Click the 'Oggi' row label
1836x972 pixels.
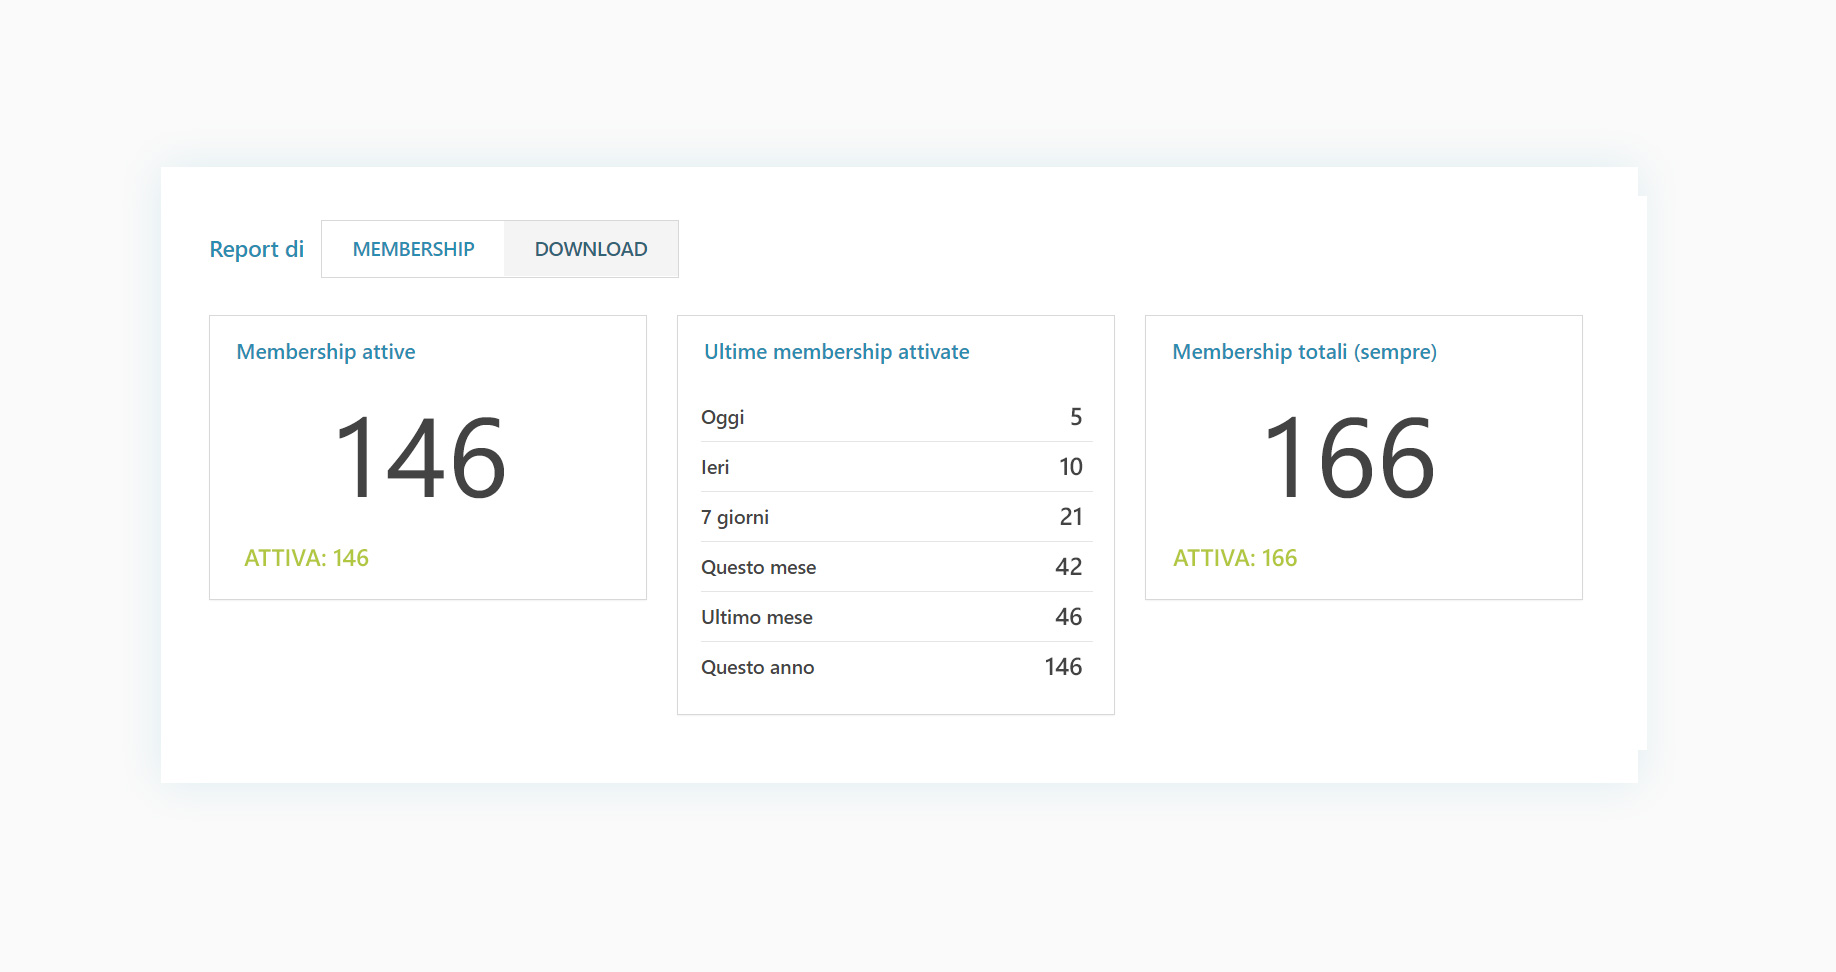click(722, 417)
